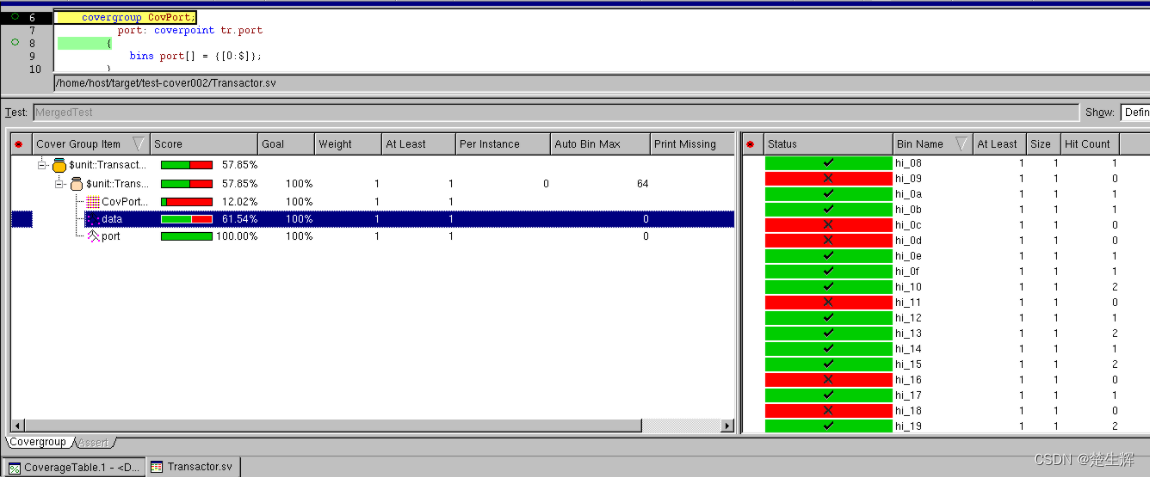Image resolution: width=1150 pixels, height=477 pixels.
Task: Select the data coverpoint row
Action: tap(373, 219)
